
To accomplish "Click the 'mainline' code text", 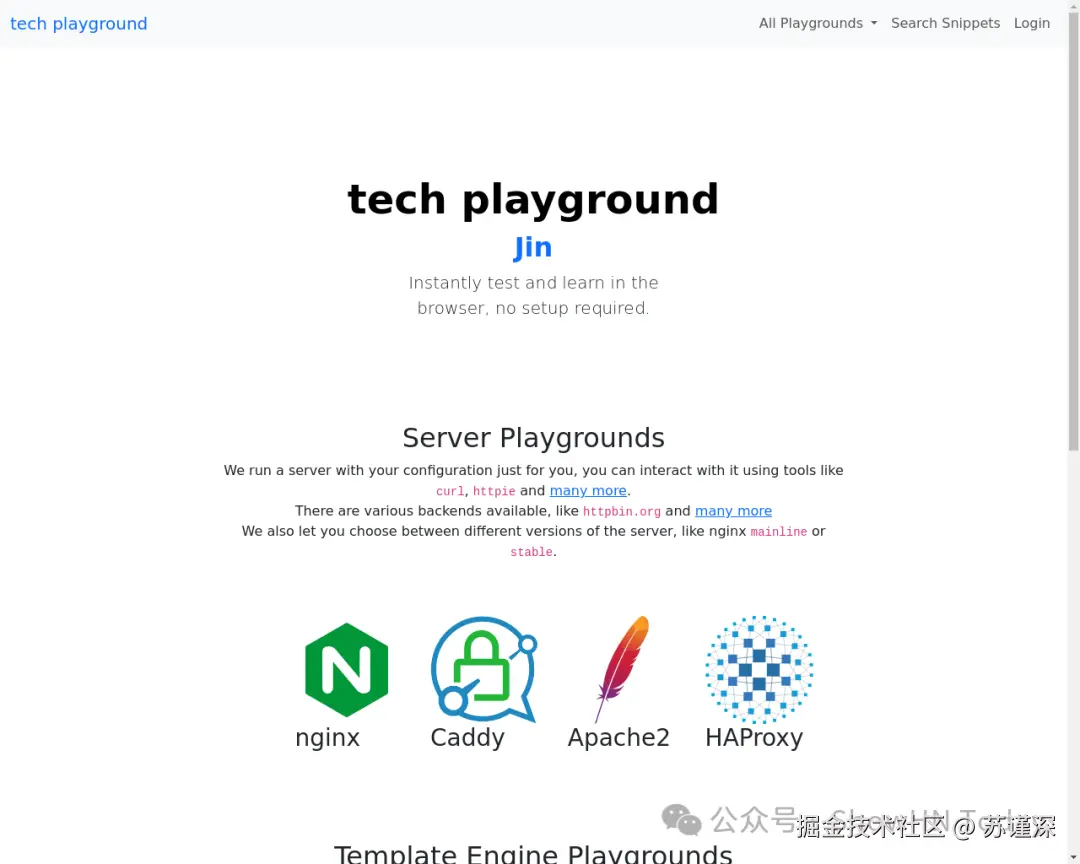I will [778, 532].
